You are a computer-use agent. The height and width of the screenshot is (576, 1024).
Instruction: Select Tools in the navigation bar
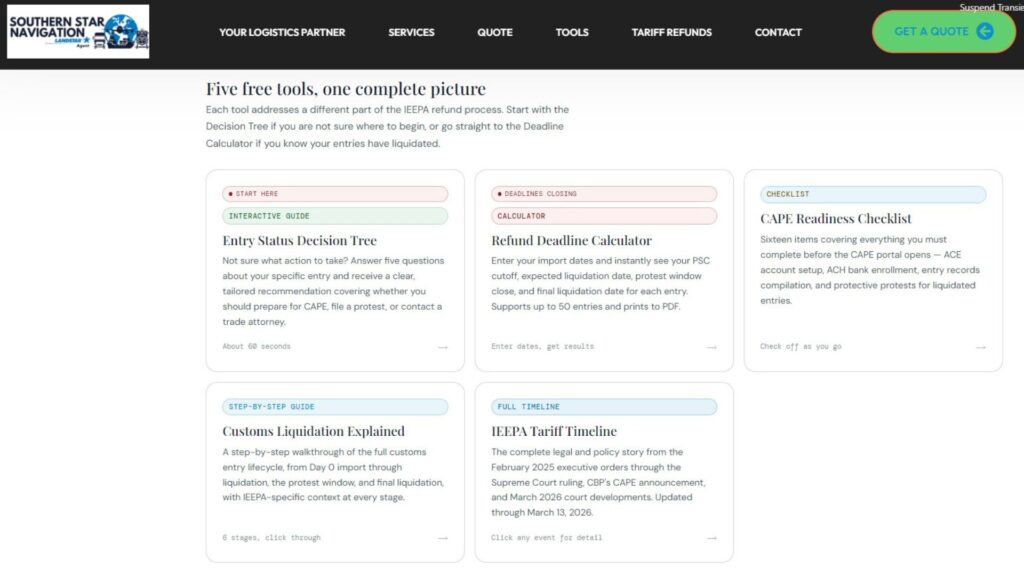point(572,32)
